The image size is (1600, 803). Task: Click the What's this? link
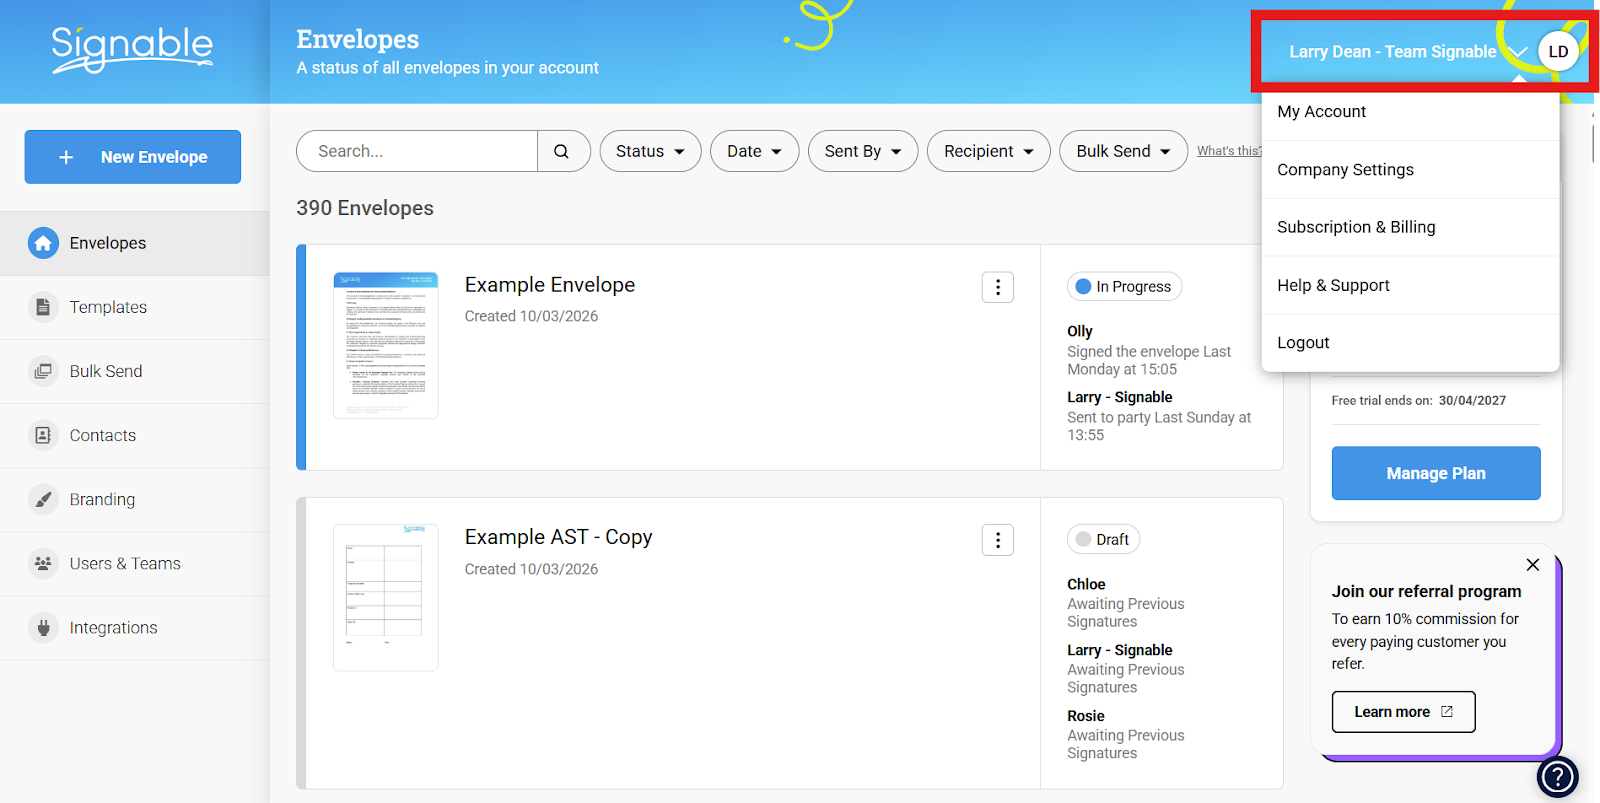pyautogui.click(x=1229, y=151)
